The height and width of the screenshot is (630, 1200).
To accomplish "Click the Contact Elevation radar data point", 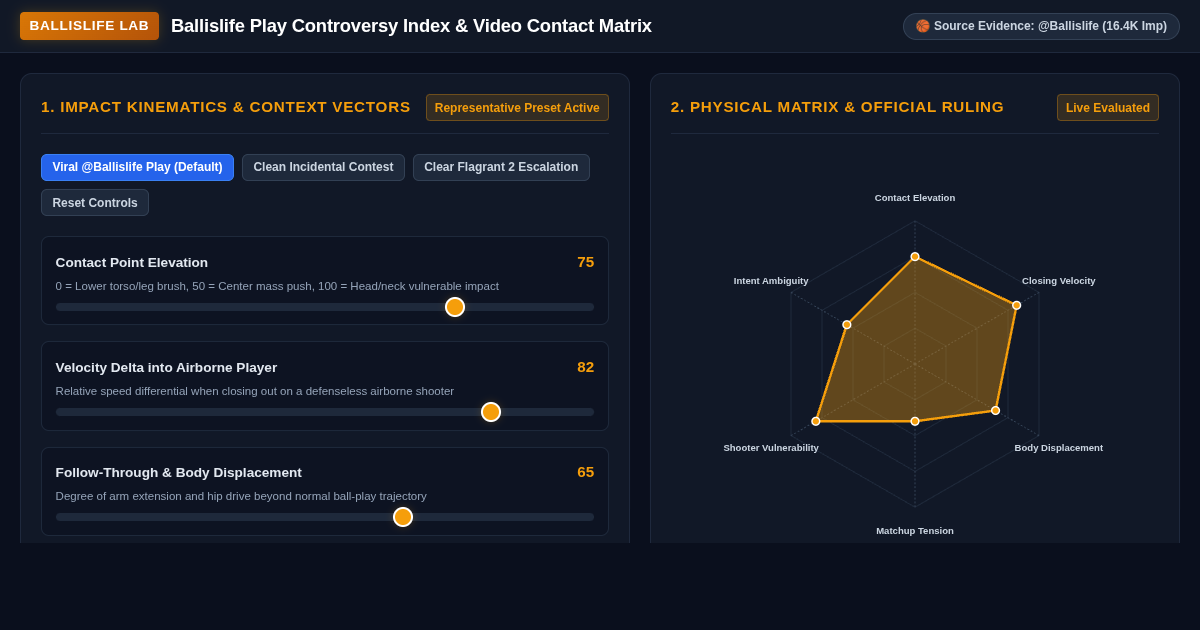I will pos(915,257).
